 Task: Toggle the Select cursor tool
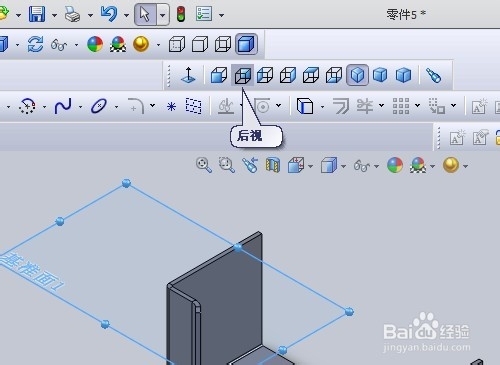click(145, 14)
